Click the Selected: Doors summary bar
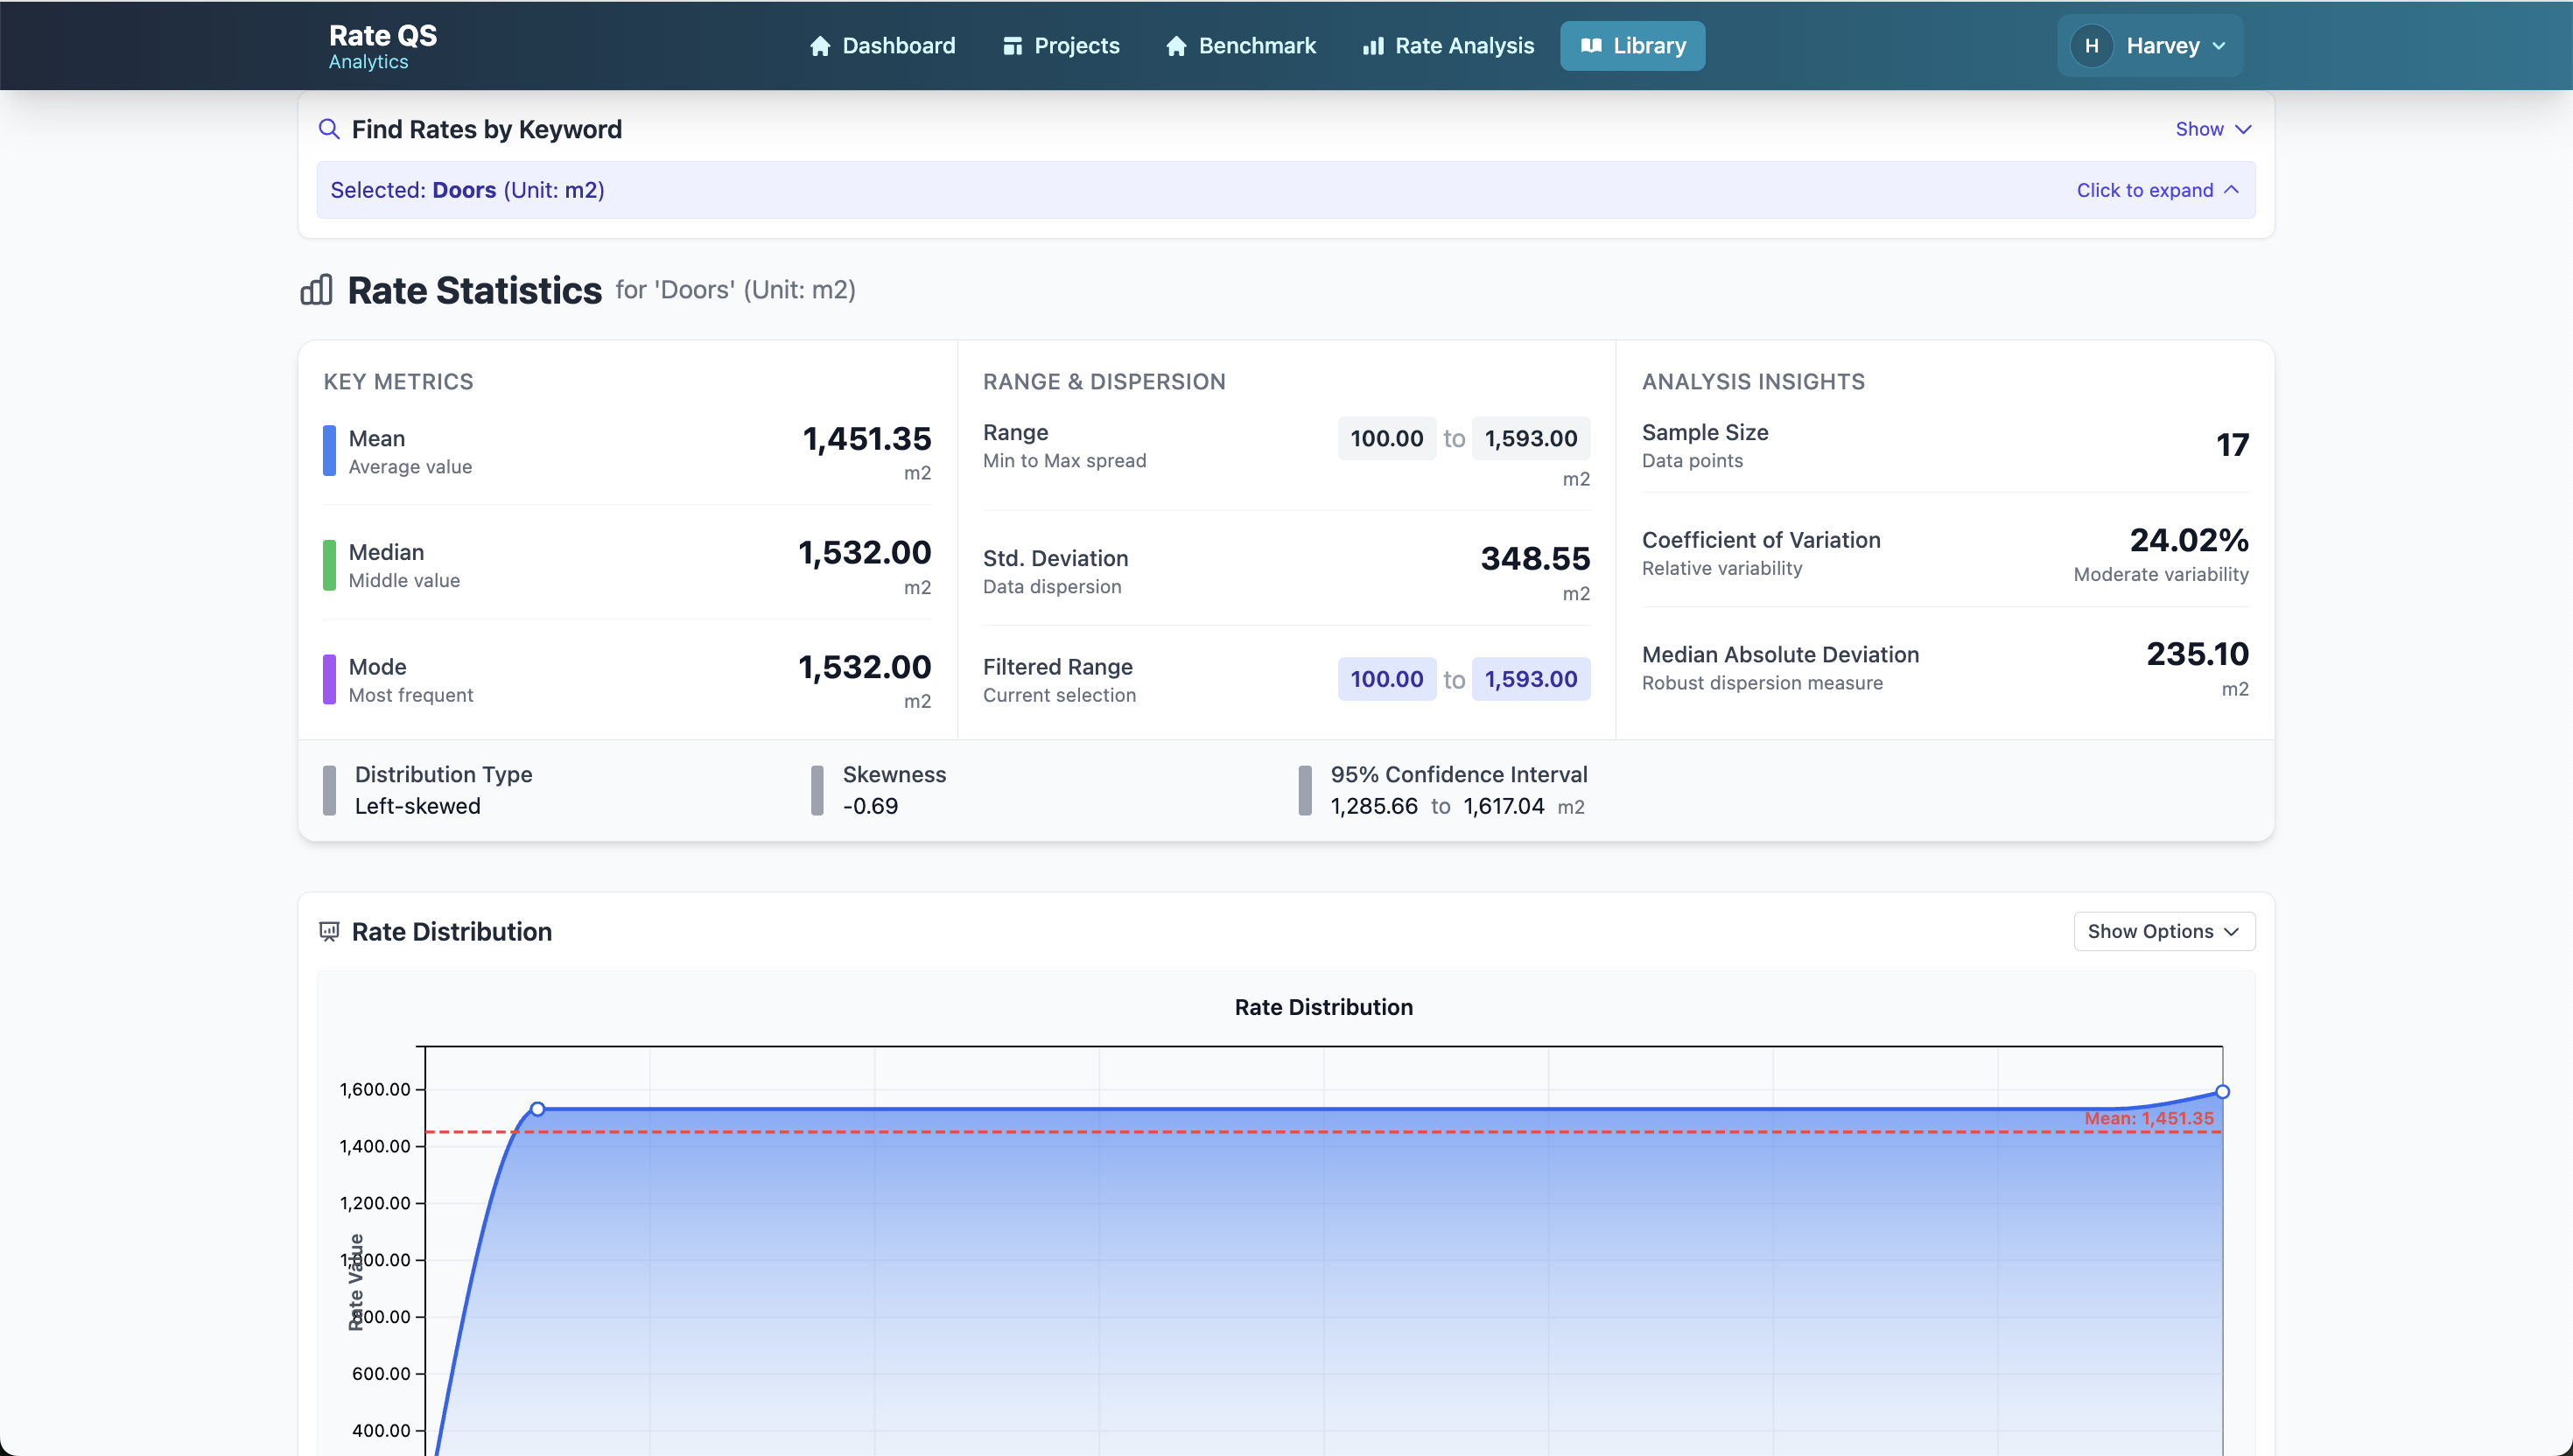Image resolution: width=2573 pixels, height=1456 pixels. (x=1285, y=190)
